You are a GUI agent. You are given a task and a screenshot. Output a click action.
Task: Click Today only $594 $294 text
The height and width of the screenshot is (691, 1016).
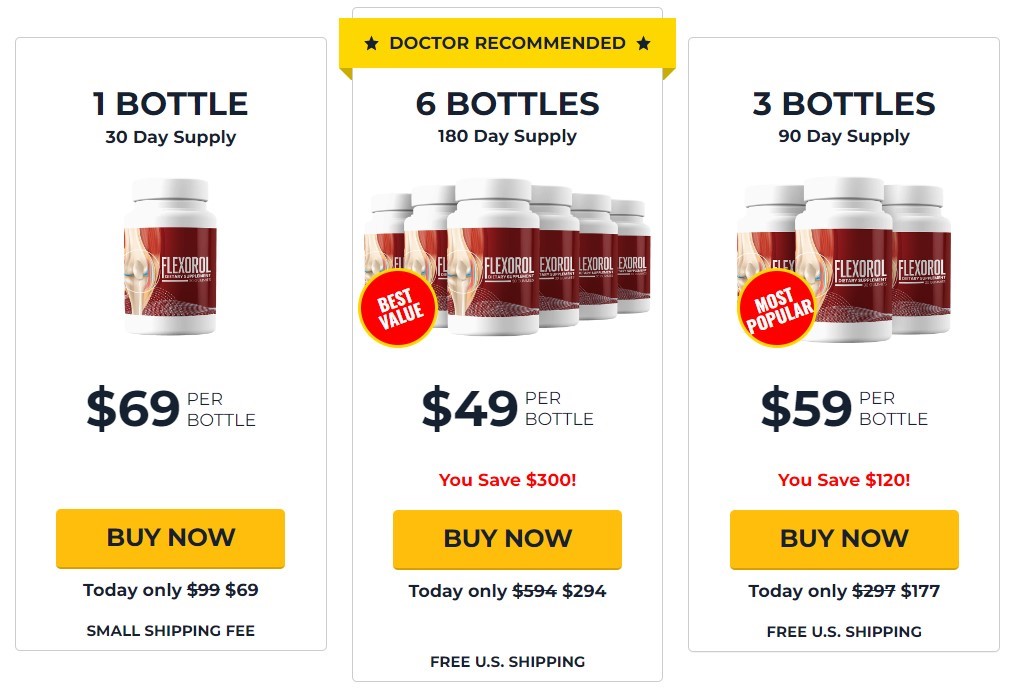[507, 591]
